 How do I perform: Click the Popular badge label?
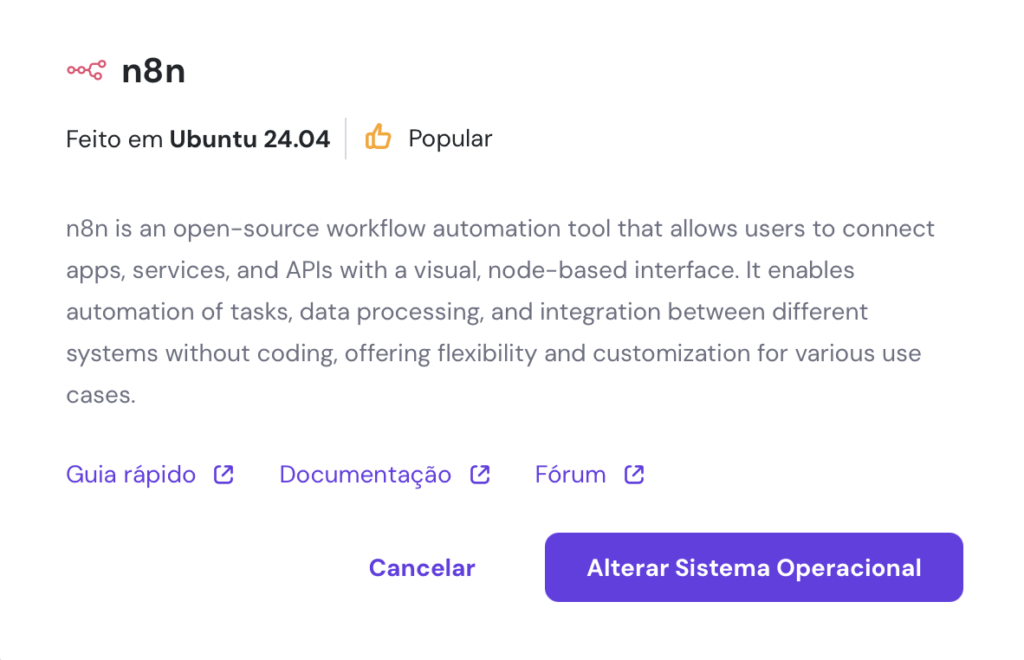coord(449,138)
